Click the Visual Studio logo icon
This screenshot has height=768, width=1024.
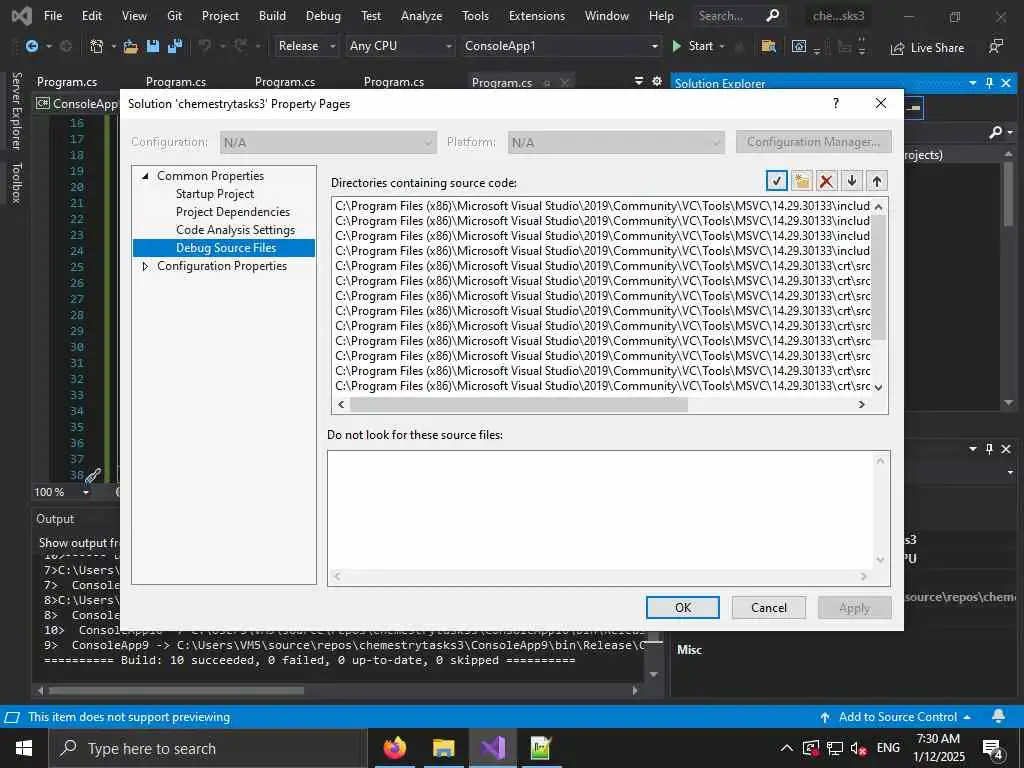(x=22, y=16)
